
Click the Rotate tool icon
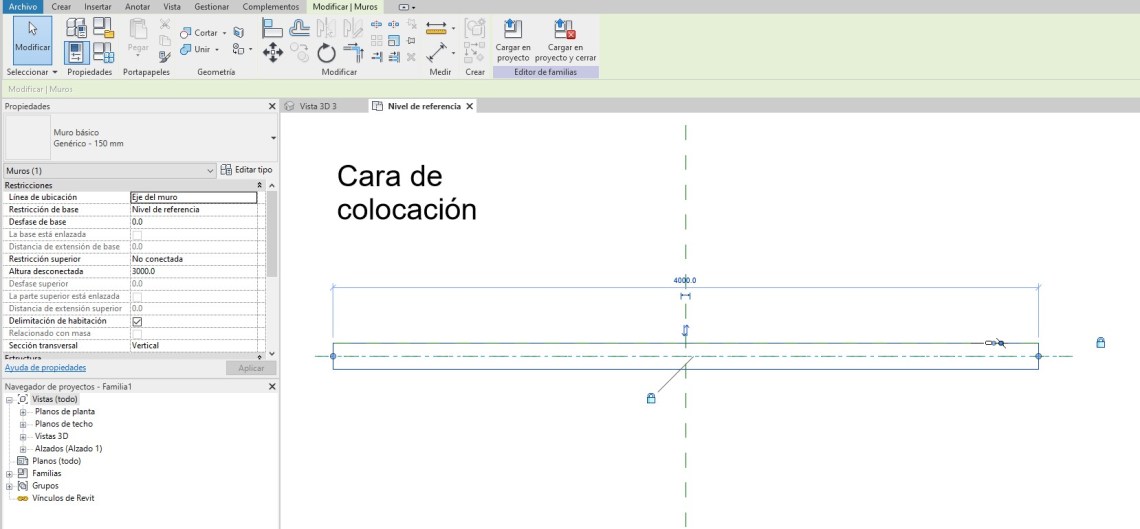(327, 53)
